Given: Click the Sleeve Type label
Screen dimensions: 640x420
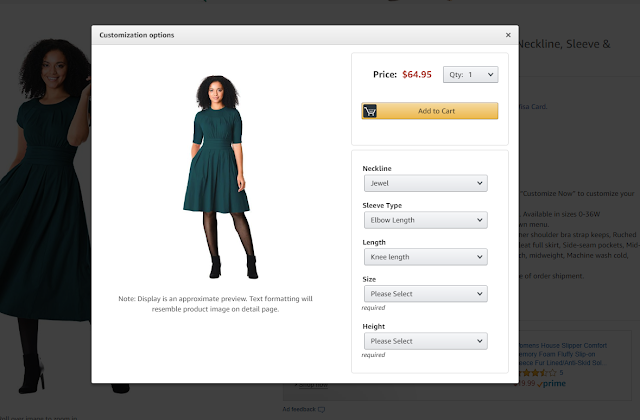Looking at the screenshot, I should tap(382, 205).
